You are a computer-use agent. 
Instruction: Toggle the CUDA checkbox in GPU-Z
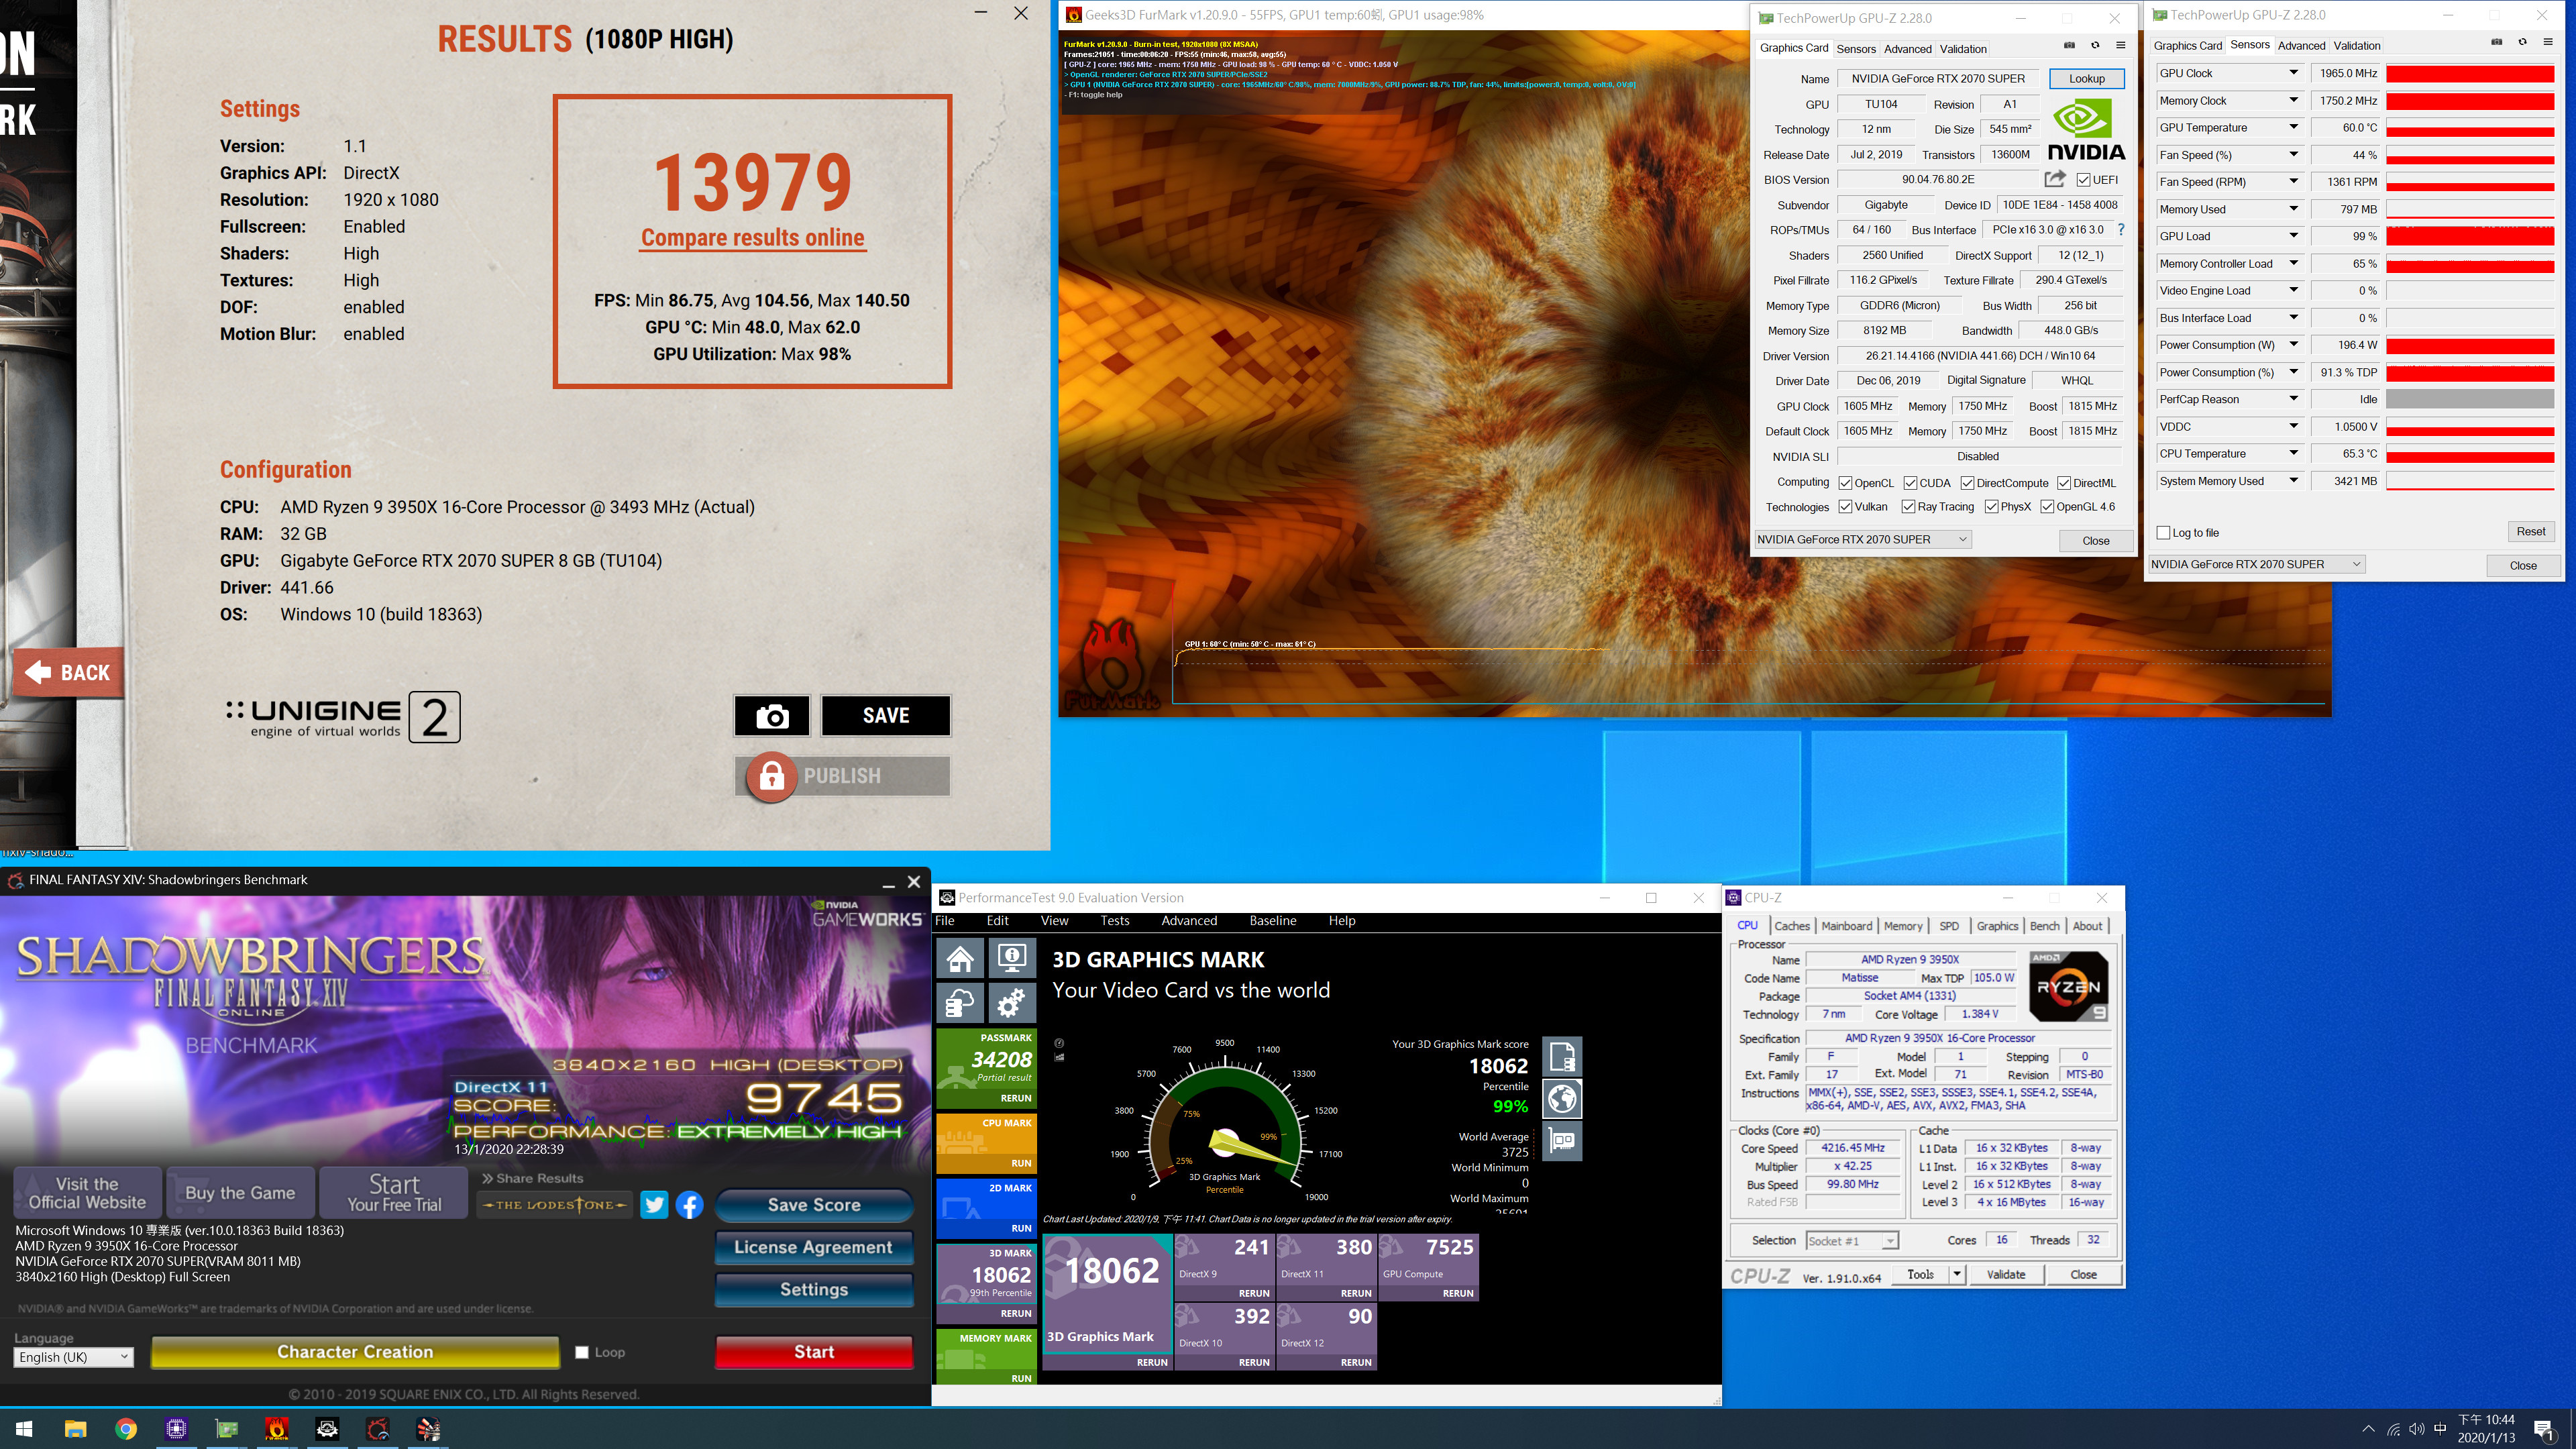[1910, 483]
